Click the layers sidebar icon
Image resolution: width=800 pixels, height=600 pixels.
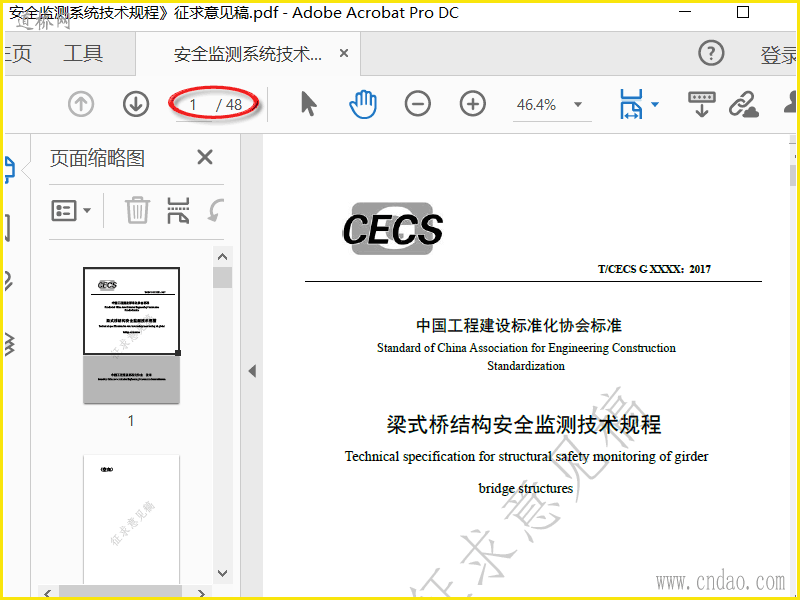click(x=9, y=344)
